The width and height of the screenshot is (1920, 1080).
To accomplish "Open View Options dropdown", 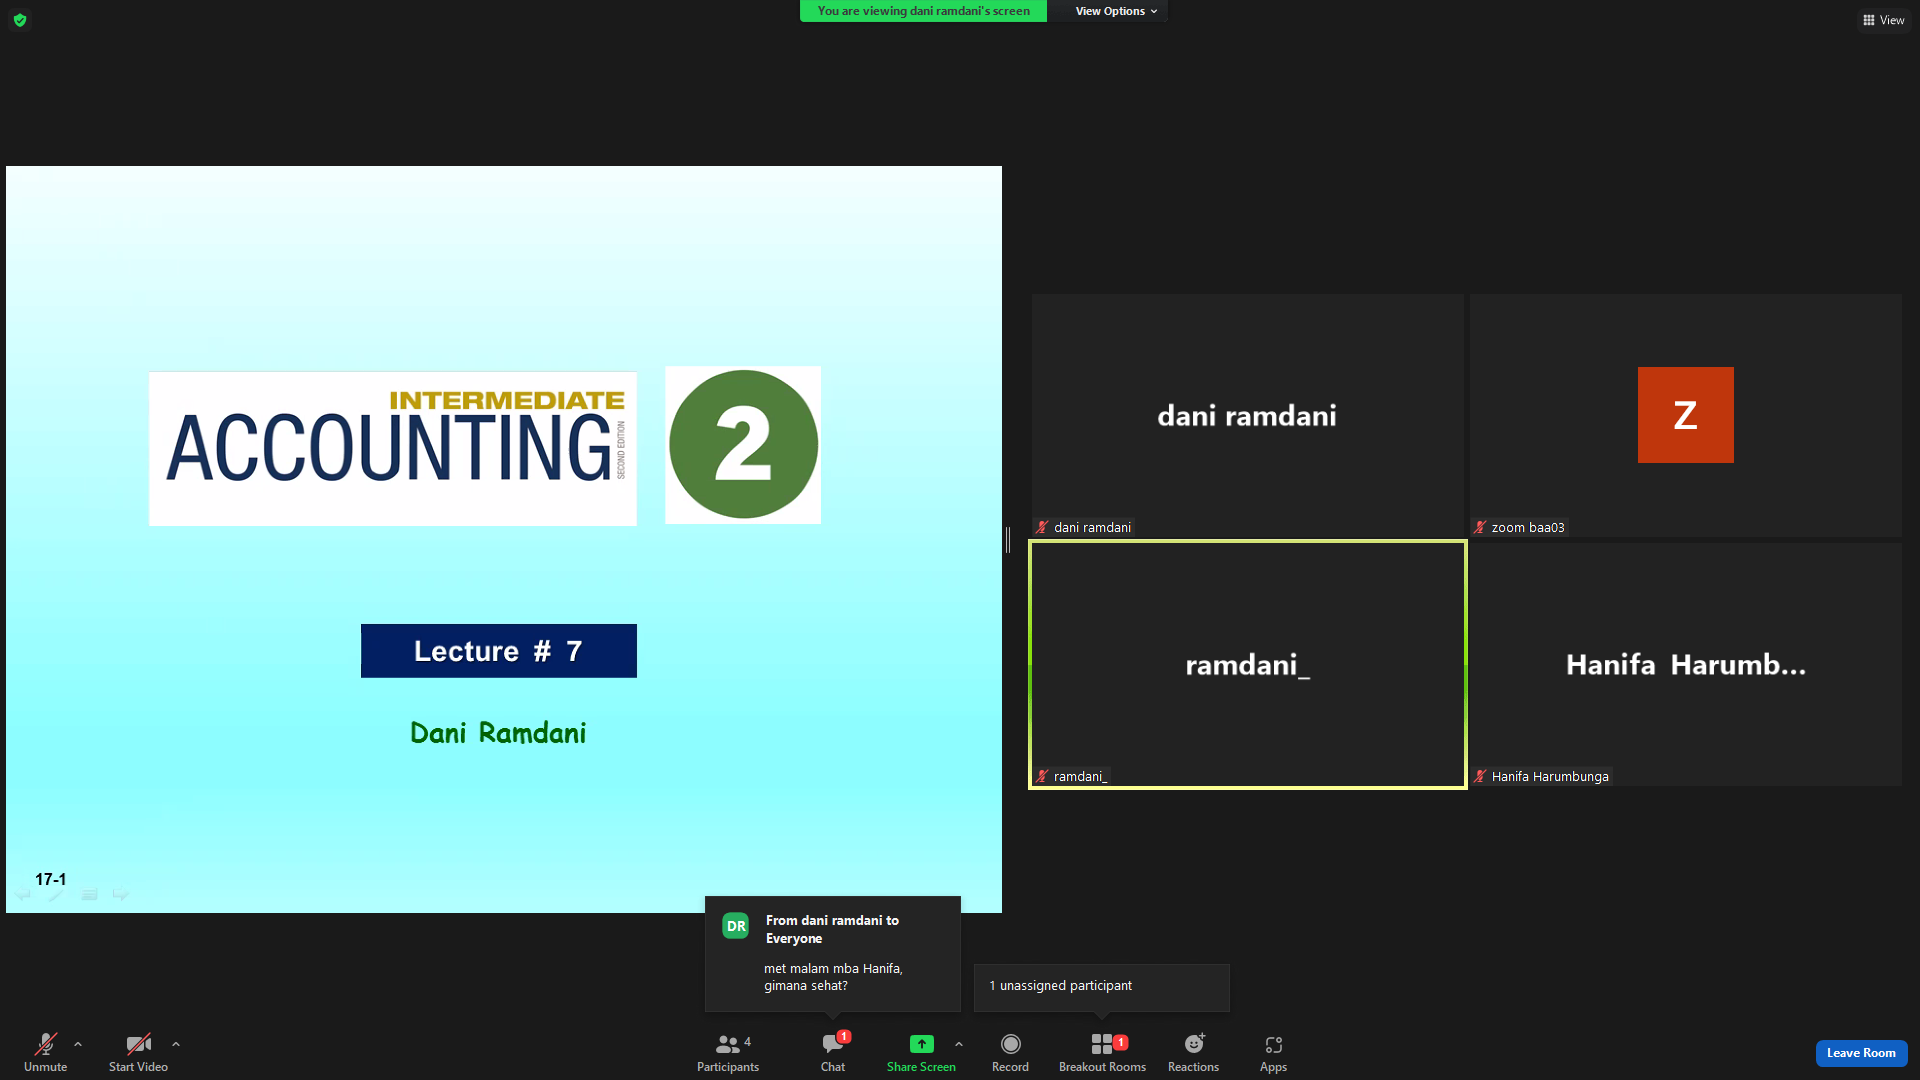I will coord(1116,11).
